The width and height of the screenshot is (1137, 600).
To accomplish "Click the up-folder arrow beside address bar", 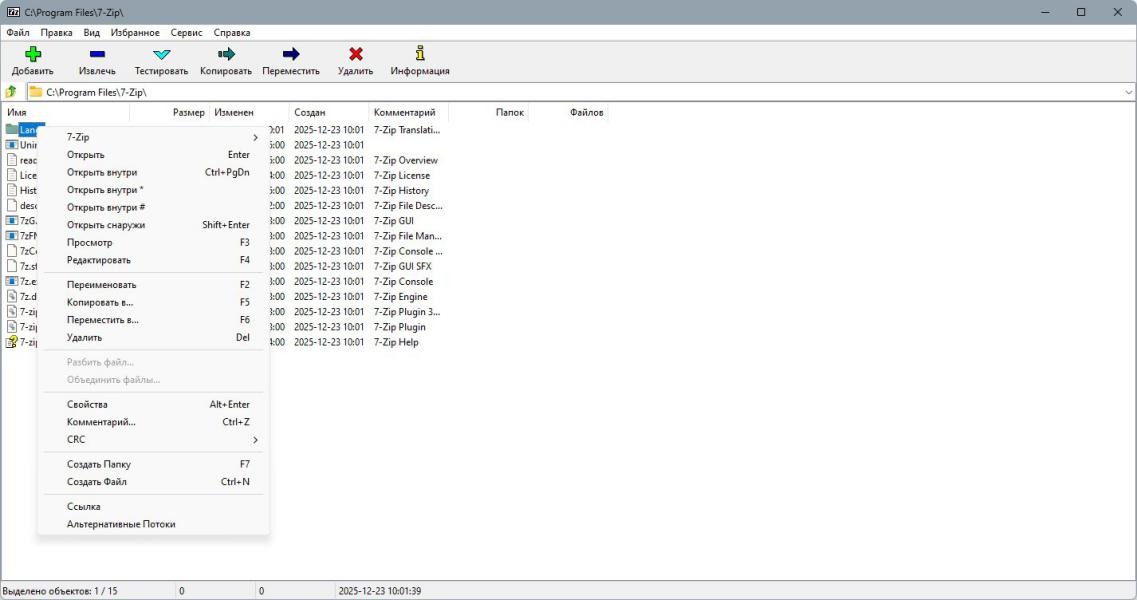I will point(11,92).
